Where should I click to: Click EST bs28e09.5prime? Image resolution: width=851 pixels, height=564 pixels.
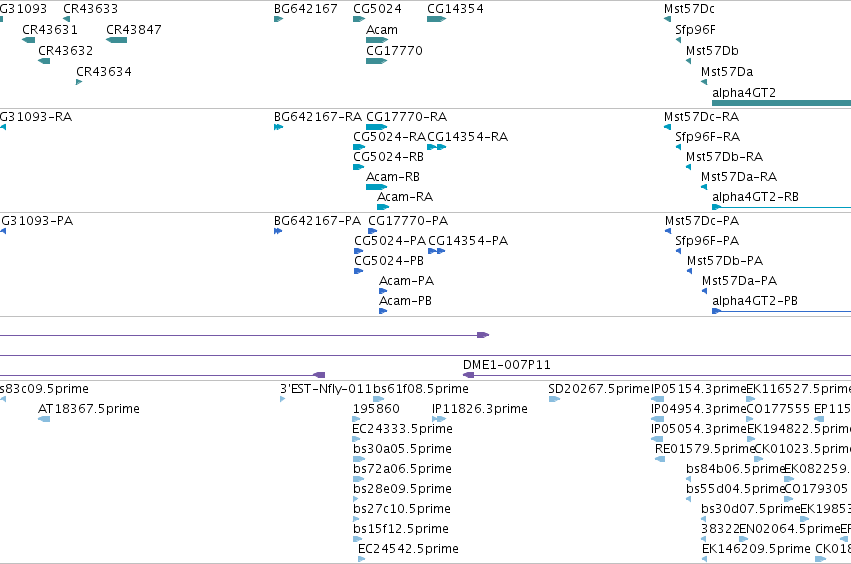click(402, 489)
